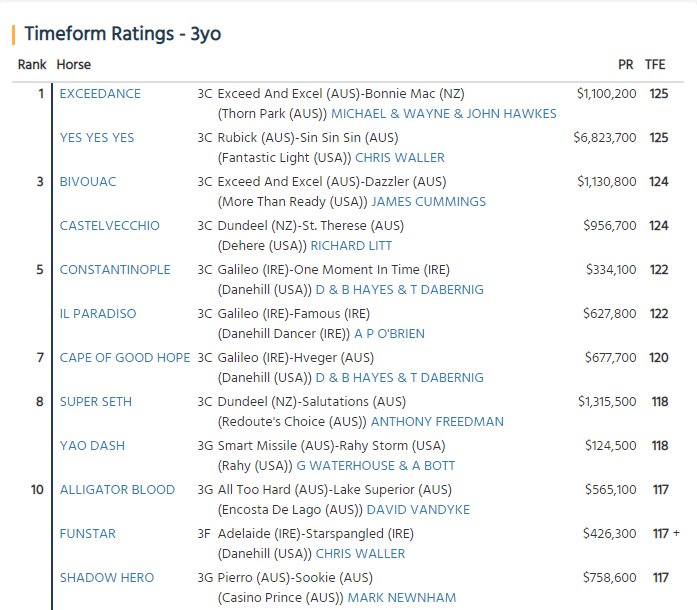This screenshot has width=697, height=610.
Task: Open JAMES CUMMINGS trainer page
Action: tap(429, 202)
